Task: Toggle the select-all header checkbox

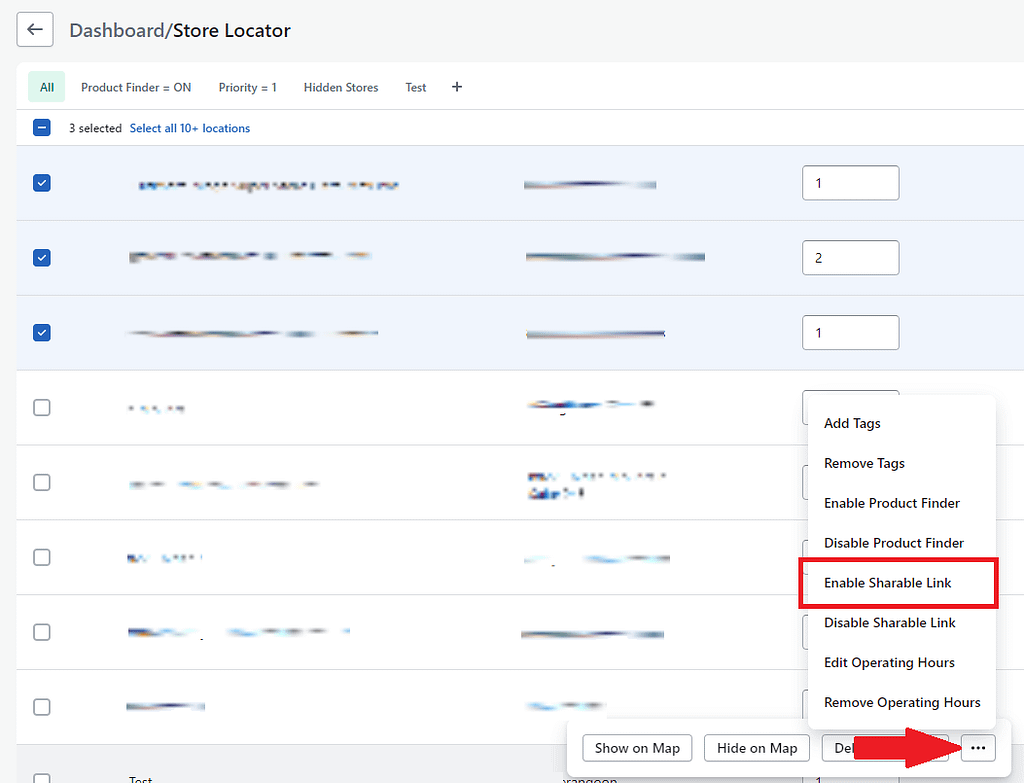Action: click(42, 128)
